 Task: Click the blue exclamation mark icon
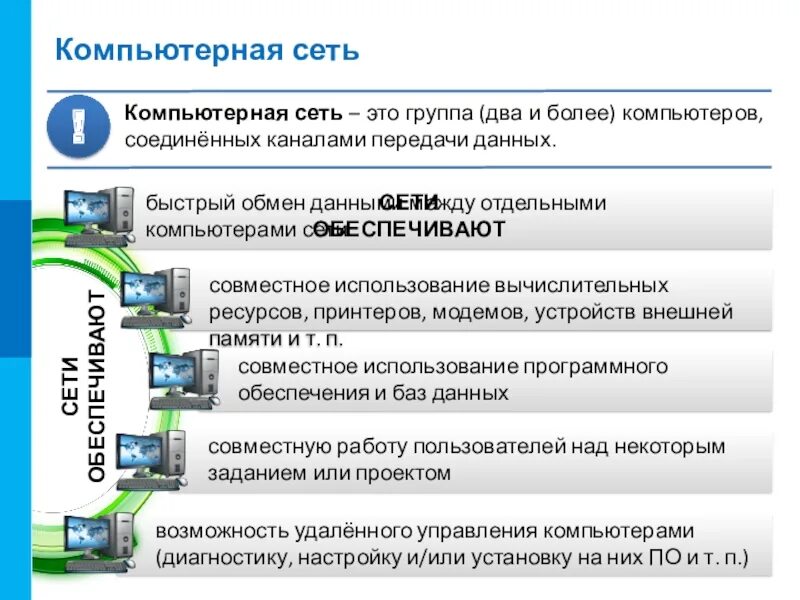[x=79, y=126]
